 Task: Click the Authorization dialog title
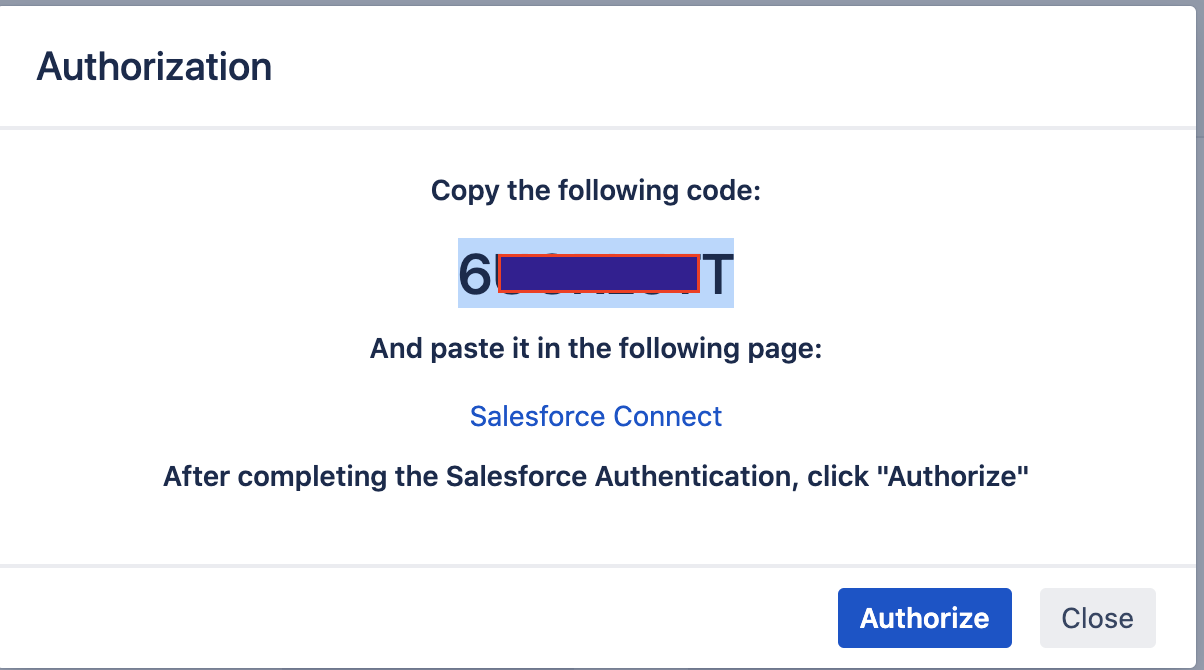point(154,67)
